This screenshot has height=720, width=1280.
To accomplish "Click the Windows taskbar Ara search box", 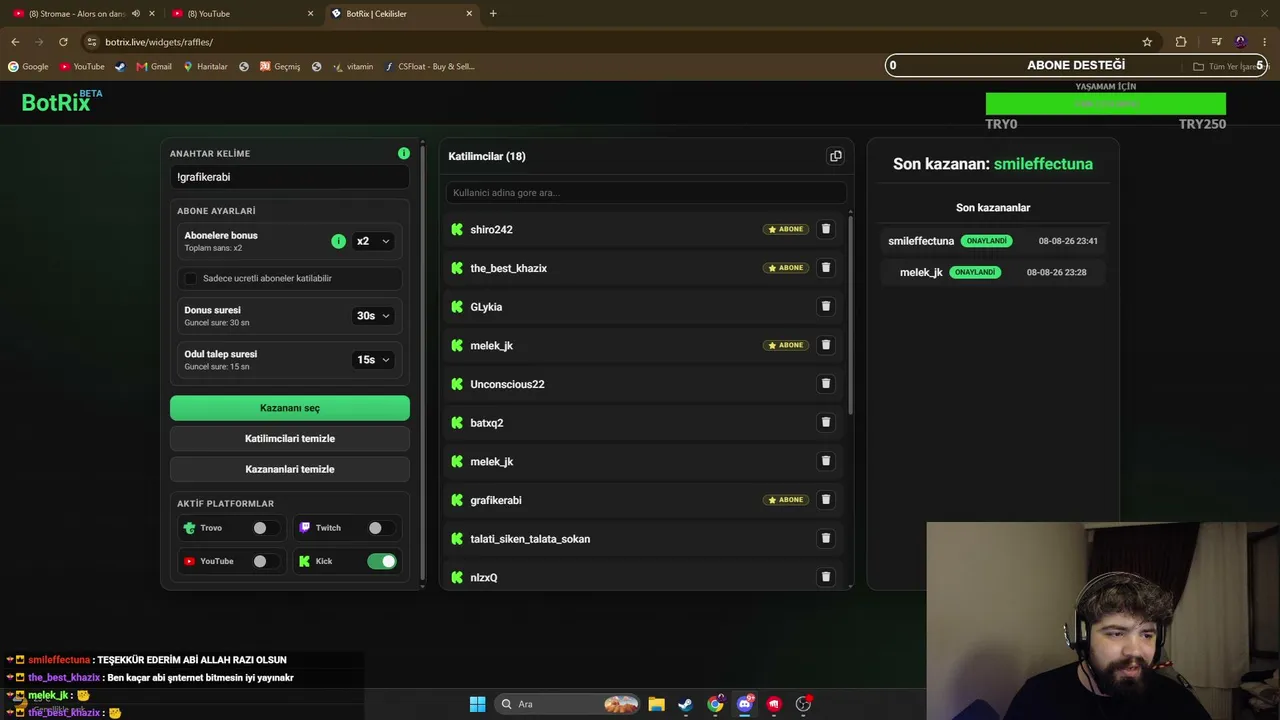I will (x=567, y=704).
